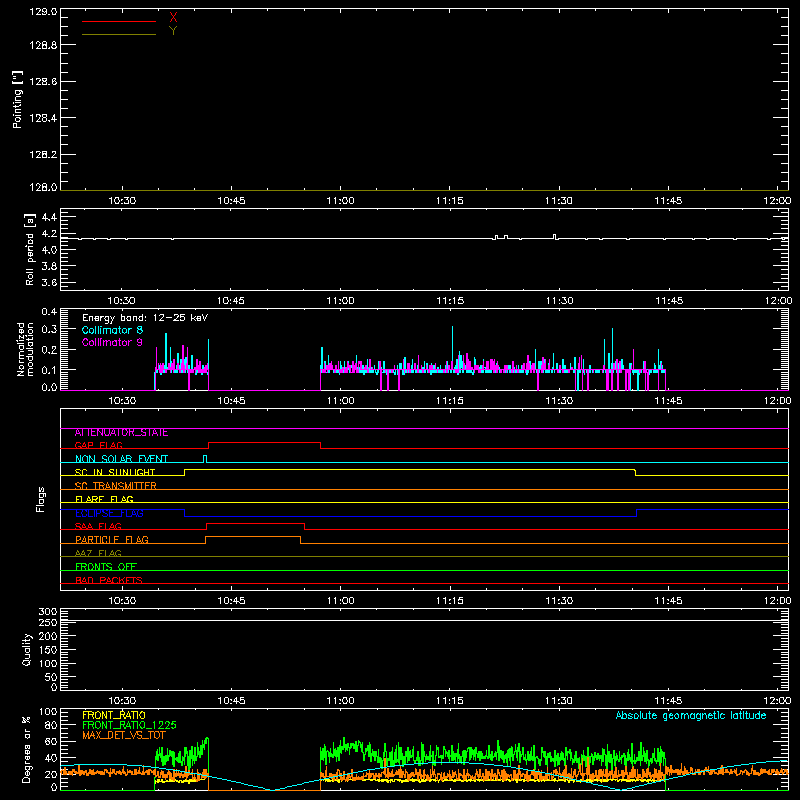Viewport: 800px width, 800px height.
Task: Click the FRONTS_OFF flag label
Action: click(106, 567)
